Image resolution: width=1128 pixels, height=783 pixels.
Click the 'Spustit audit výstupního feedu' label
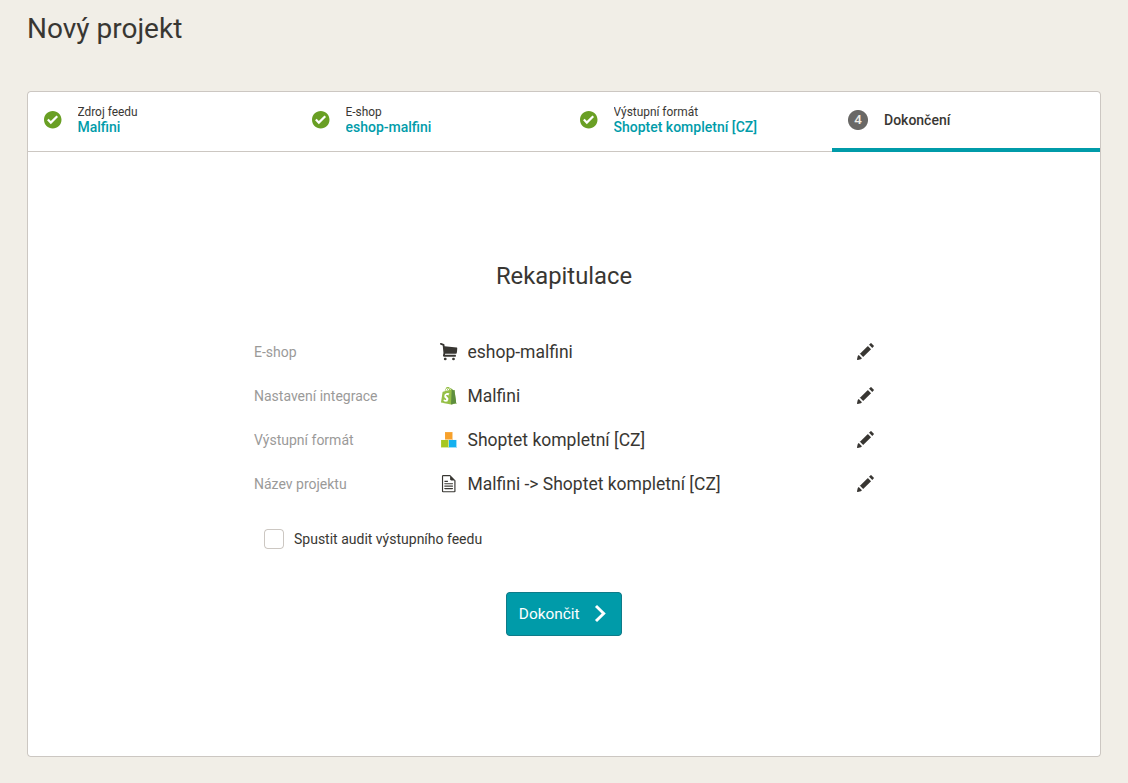pyautogui.click(x=388, y=539)
